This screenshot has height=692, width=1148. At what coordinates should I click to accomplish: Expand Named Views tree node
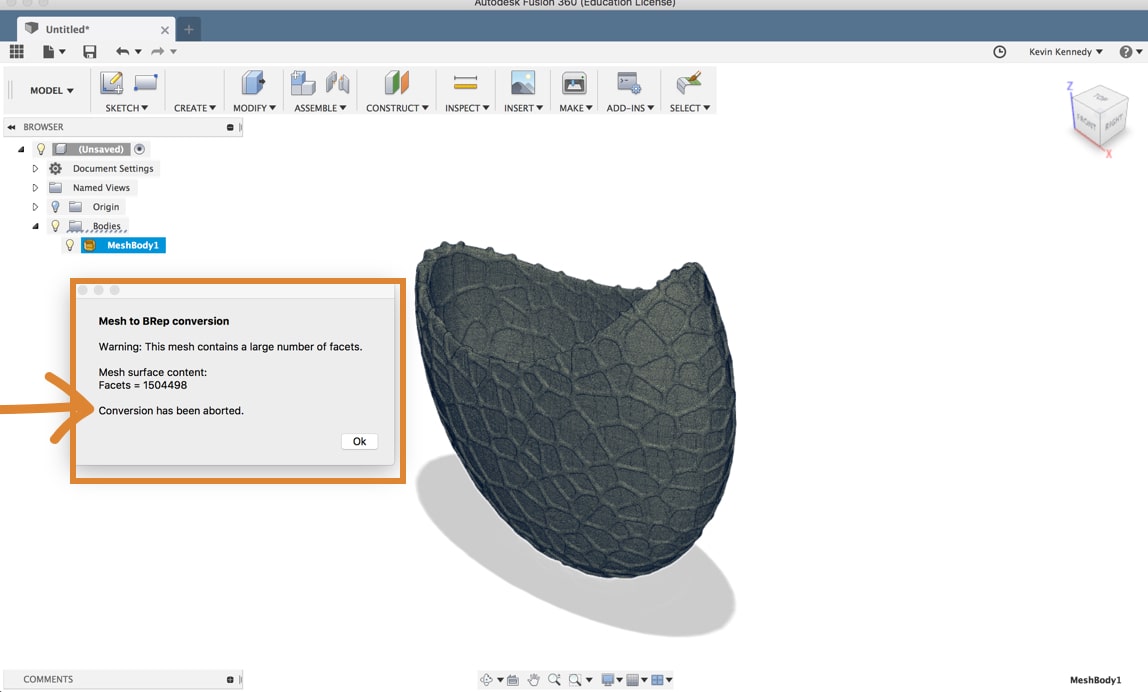35,187
